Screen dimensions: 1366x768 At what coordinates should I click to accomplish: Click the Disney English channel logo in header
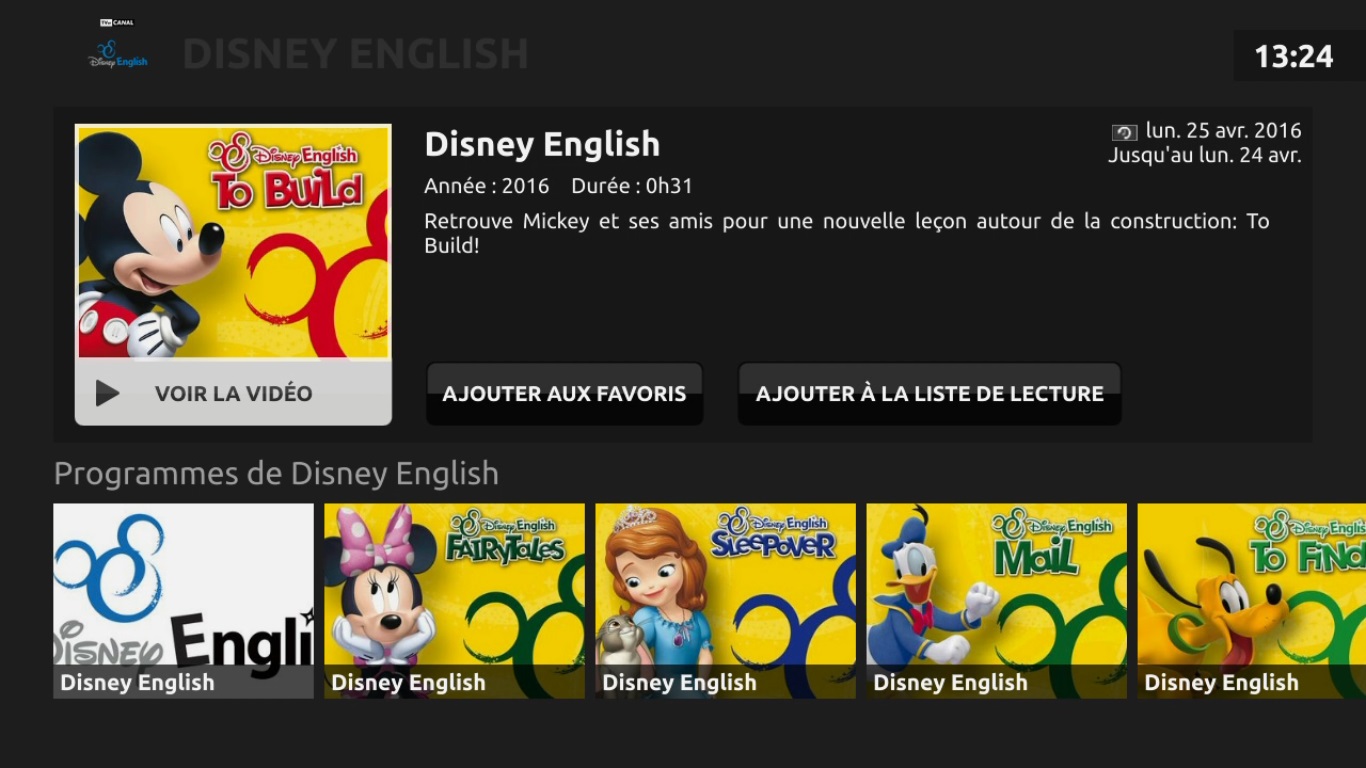pos(118,54)
